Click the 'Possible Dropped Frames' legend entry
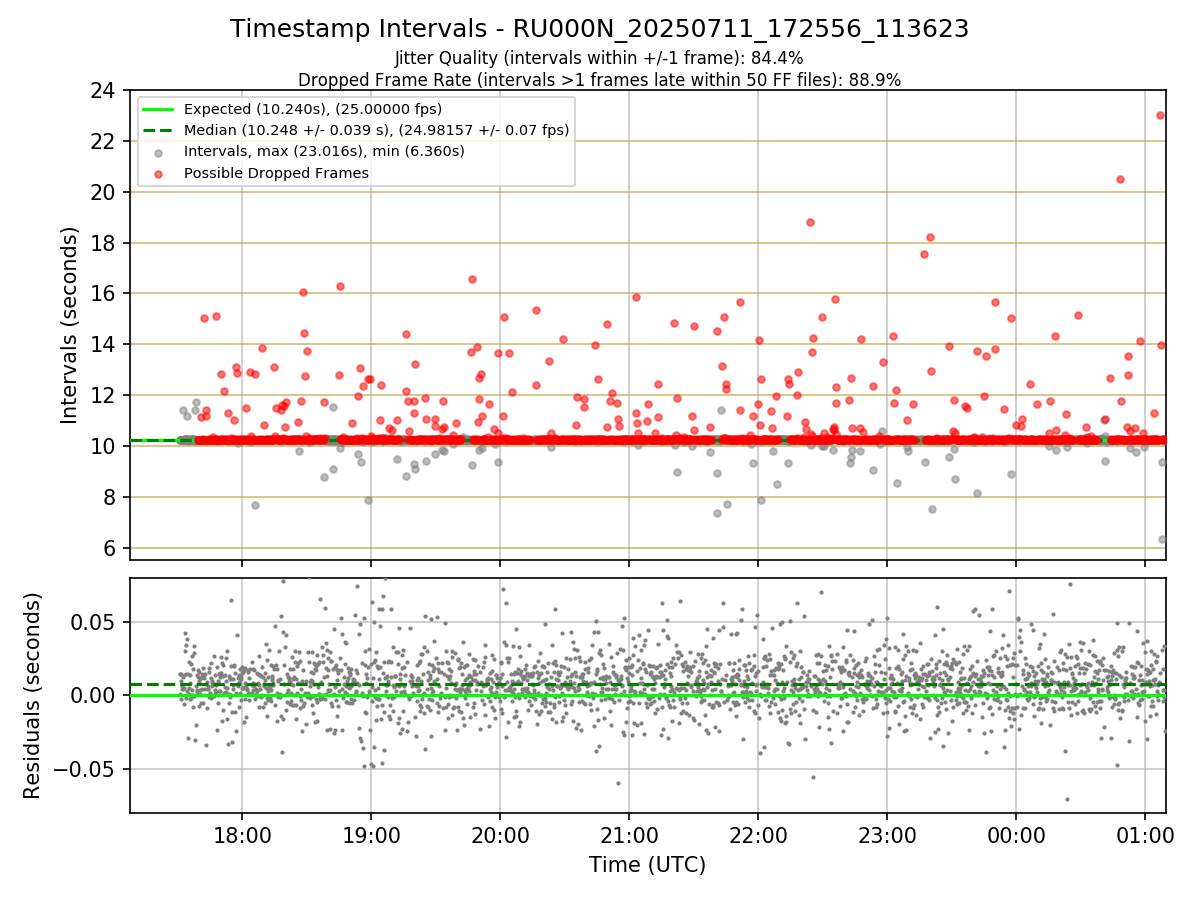The width and height of the screenshot is (1200, 900). click(276, 173)
